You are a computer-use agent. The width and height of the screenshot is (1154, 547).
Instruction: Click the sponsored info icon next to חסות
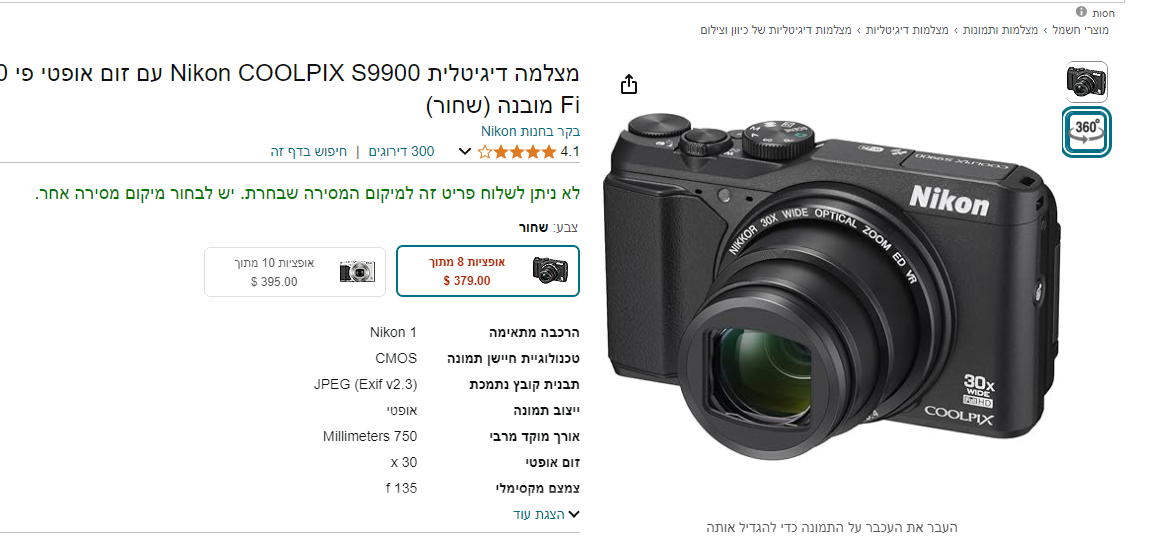pos(1081,12)
